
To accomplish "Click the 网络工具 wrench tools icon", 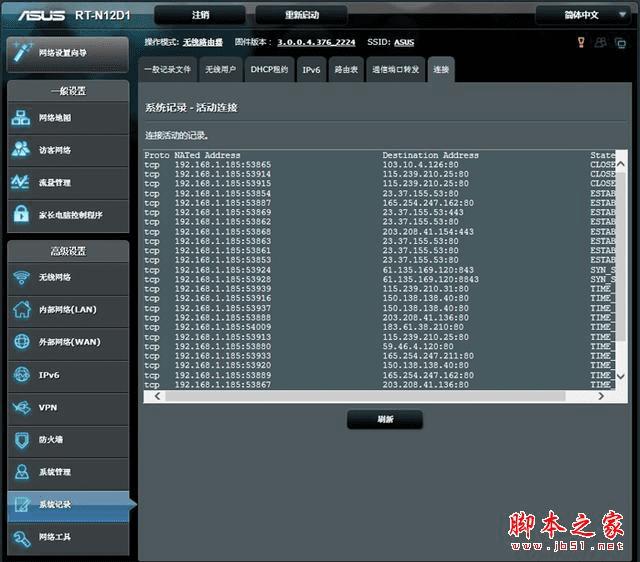I will point(22,537).
